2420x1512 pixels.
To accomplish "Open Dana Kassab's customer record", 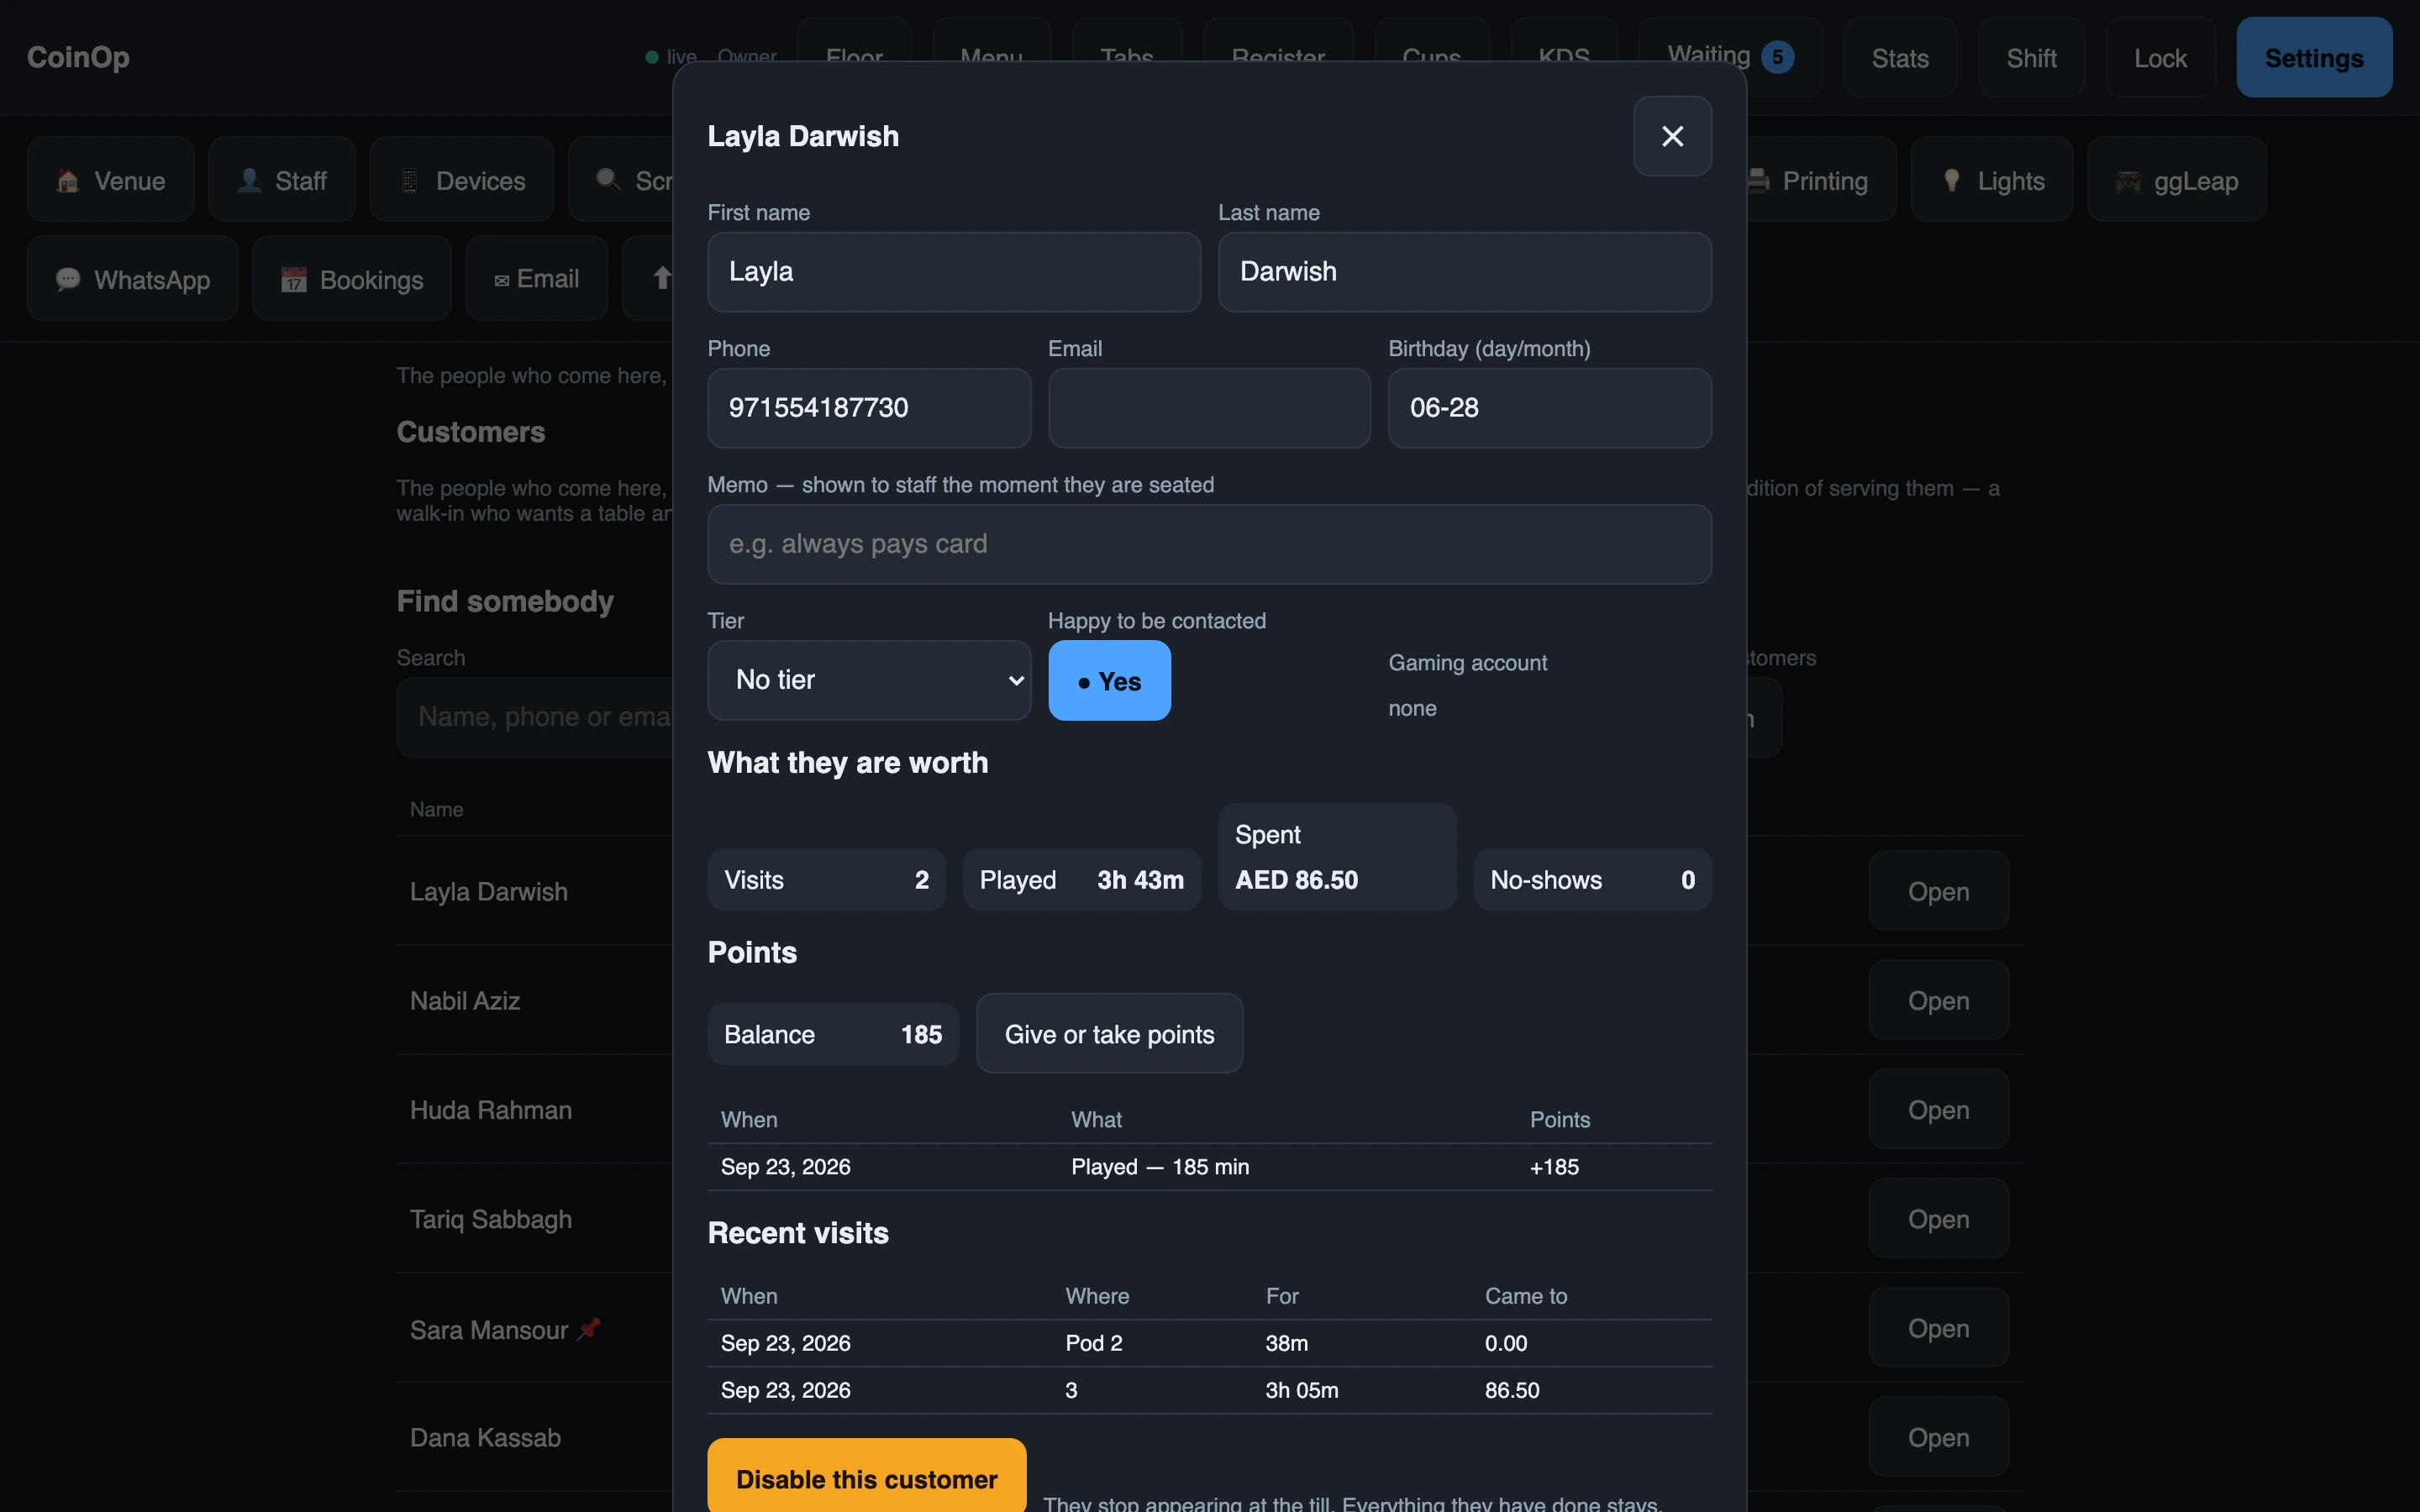I will 1938,1437.
